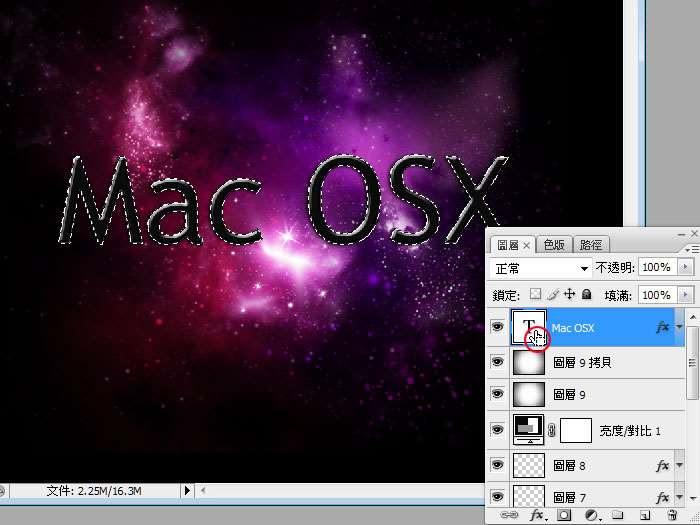700x525 pixels.
Task: Open the status bar info arrow menu
Action: tap(186, 491)
